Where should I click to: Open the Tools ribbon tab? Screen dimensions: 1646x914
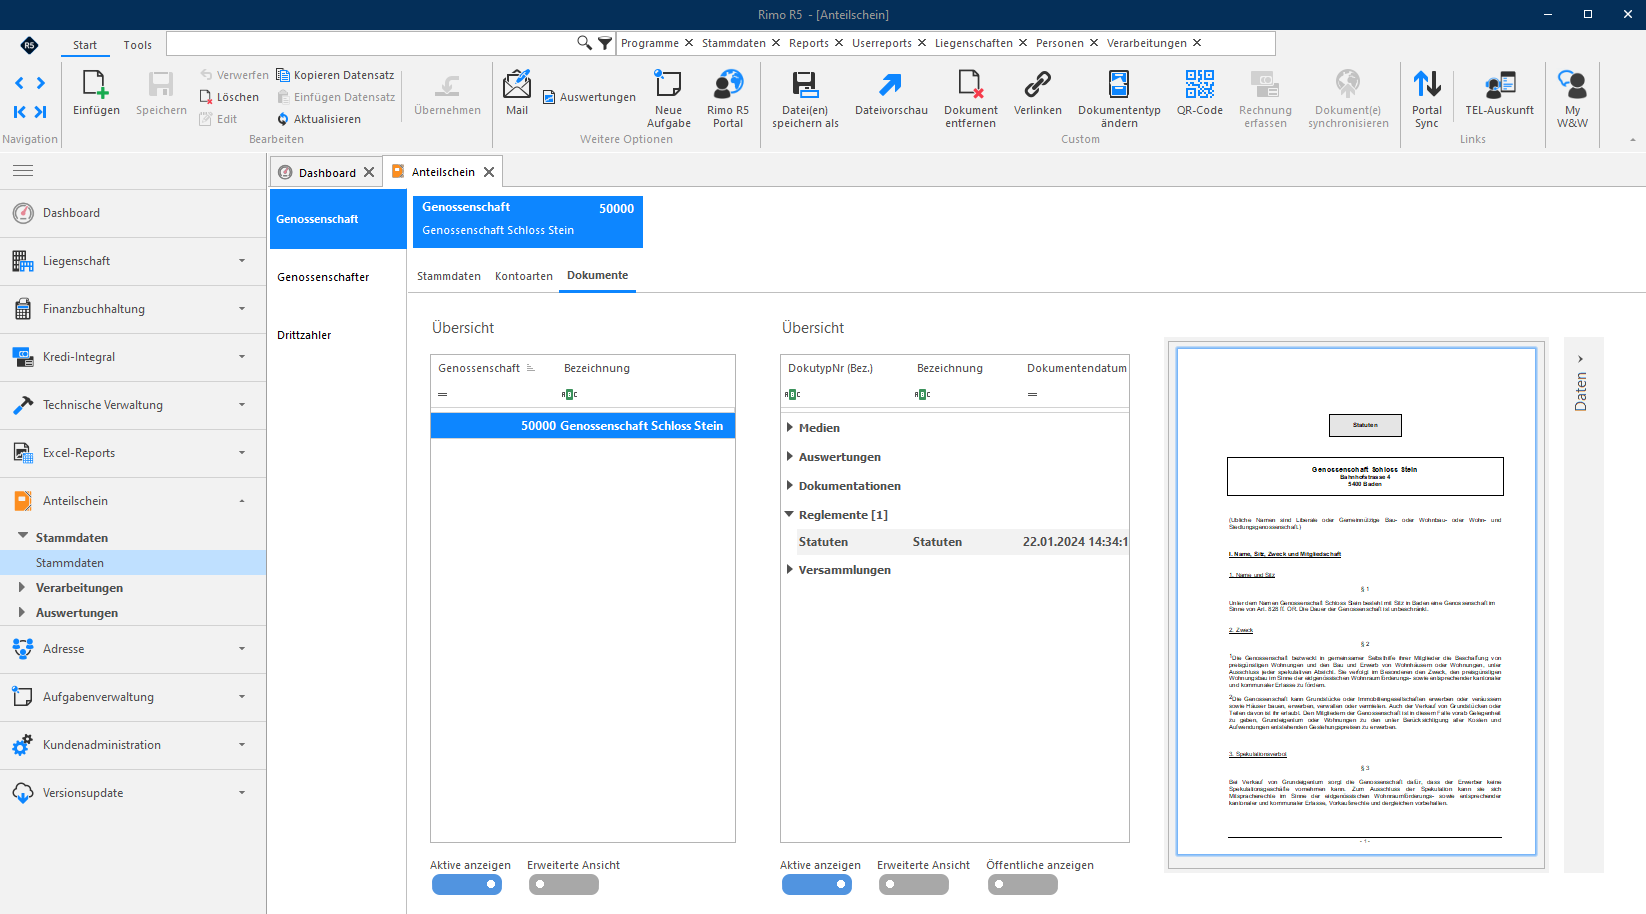138,45
